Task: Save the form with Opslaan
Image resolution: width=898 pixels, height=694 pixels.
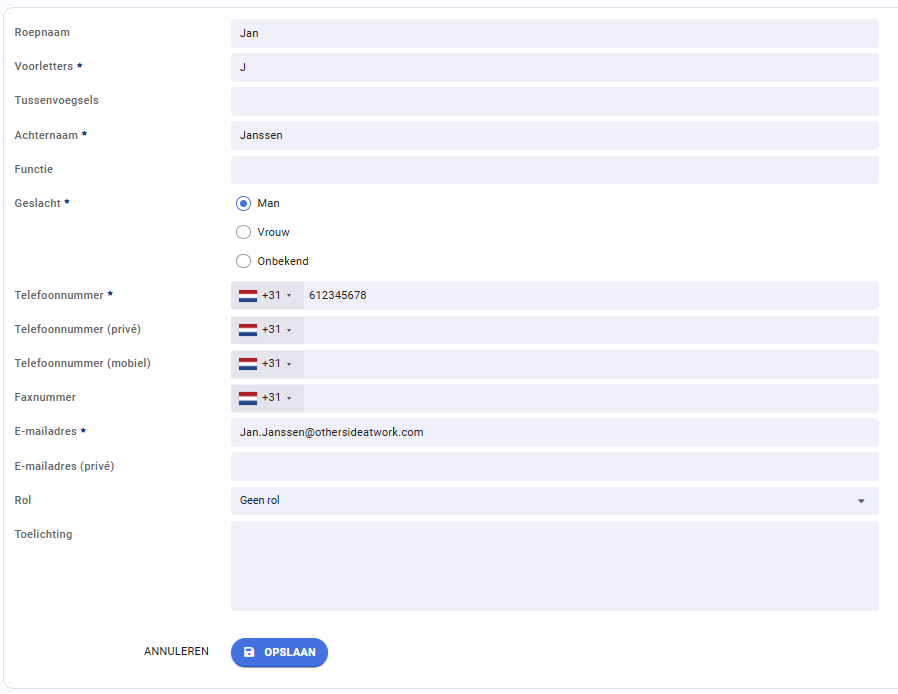Action: pos(279,652)
